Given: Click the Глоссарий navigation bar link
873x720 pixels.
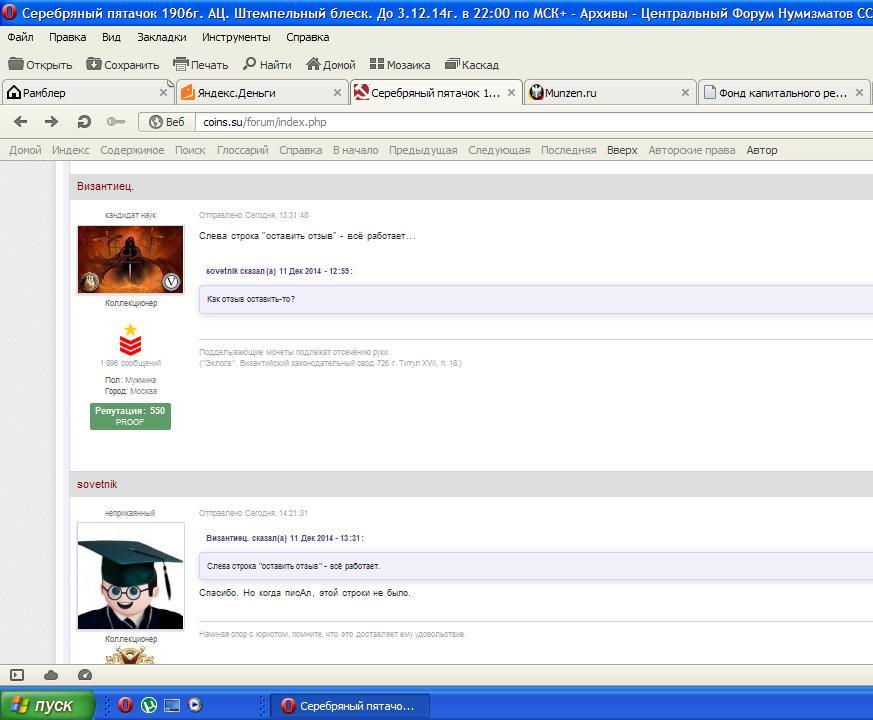Looking at the screenshot, I should (243, 150).
